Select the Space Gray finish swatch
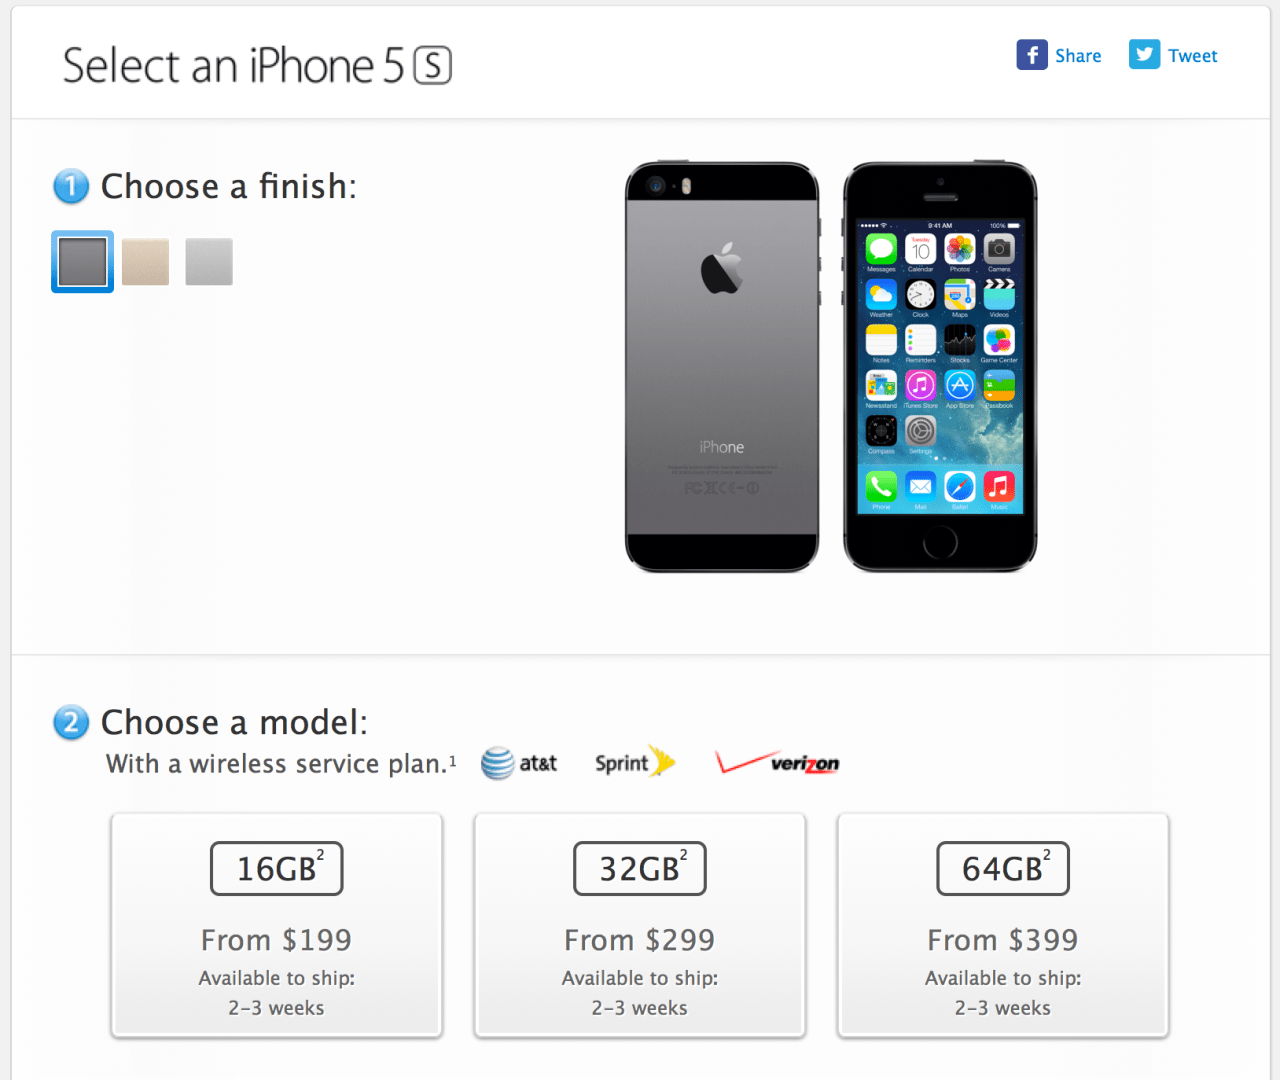The image size is (1280, 1080). point(82,262)
